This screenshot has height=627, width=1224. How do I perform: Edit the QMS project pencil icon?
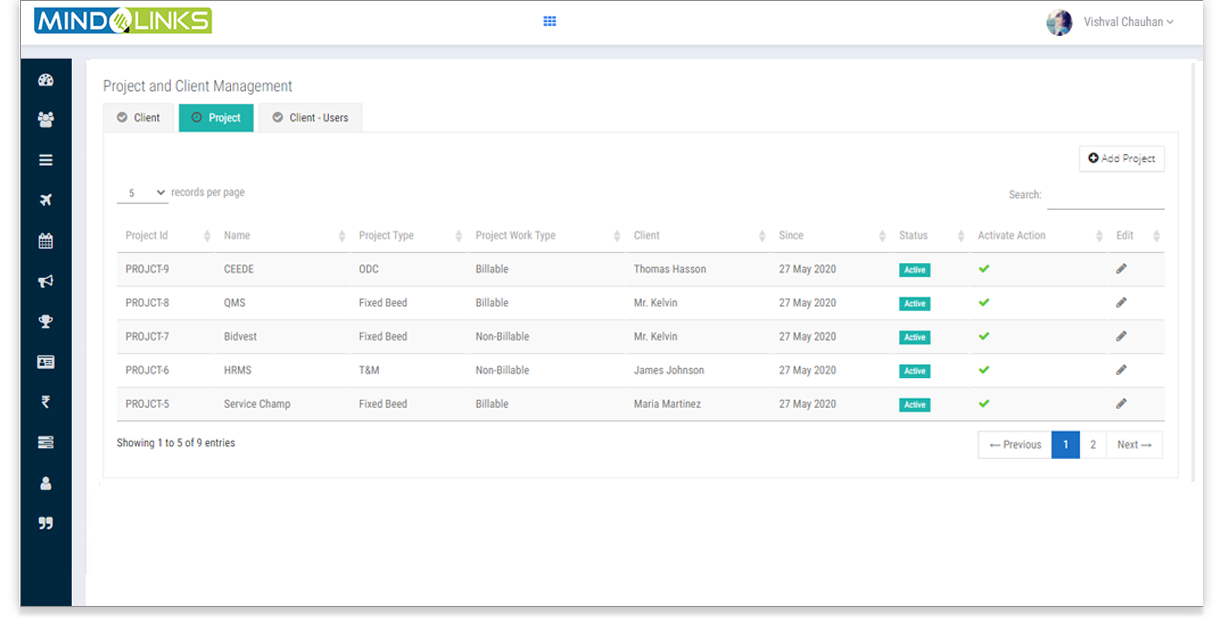pos(1121,303)
